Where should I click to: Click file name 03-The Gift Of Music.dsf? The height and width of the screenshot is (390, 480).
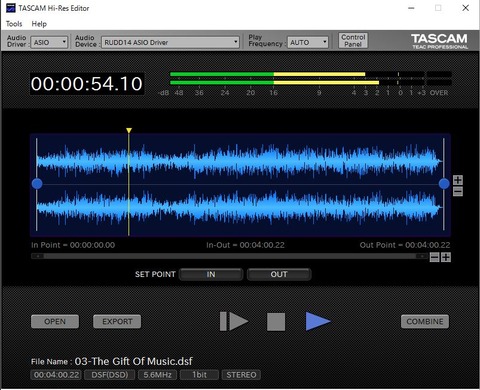(133, 361)
